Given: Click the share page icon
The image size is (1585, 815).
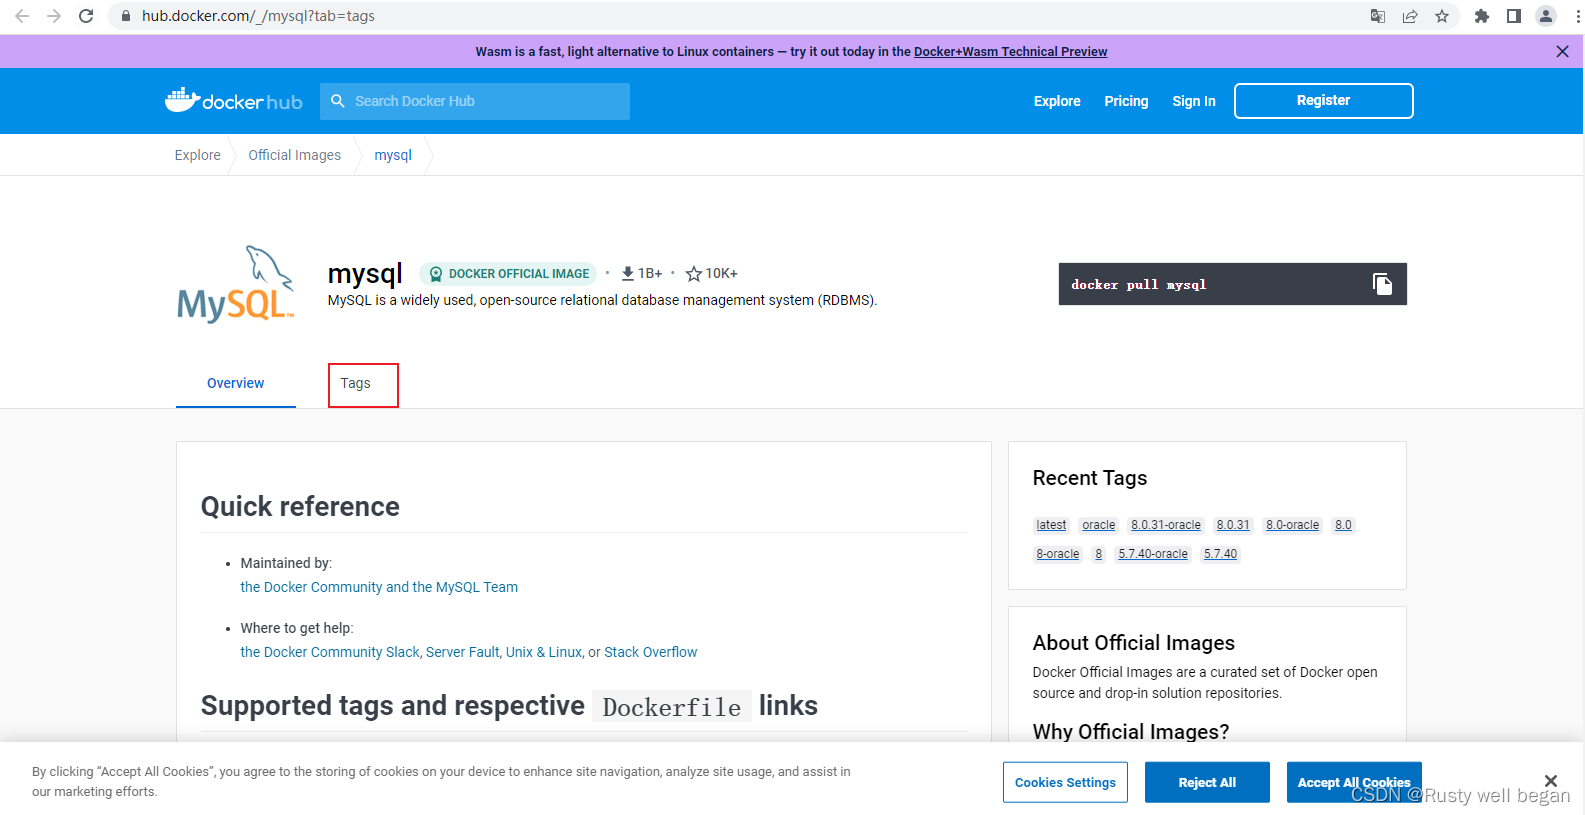Looking at the screenshot, I should (x=1410, y=16).
